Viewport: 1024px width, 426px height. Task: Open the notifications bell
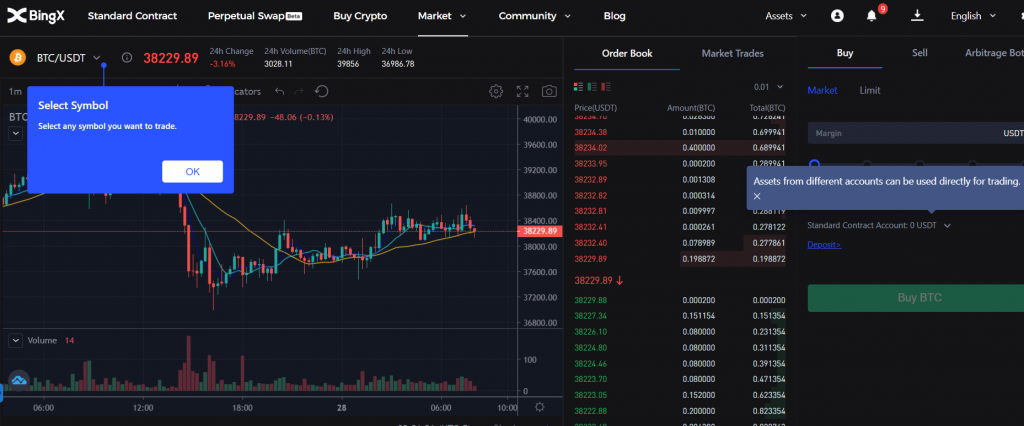(871, 16)
